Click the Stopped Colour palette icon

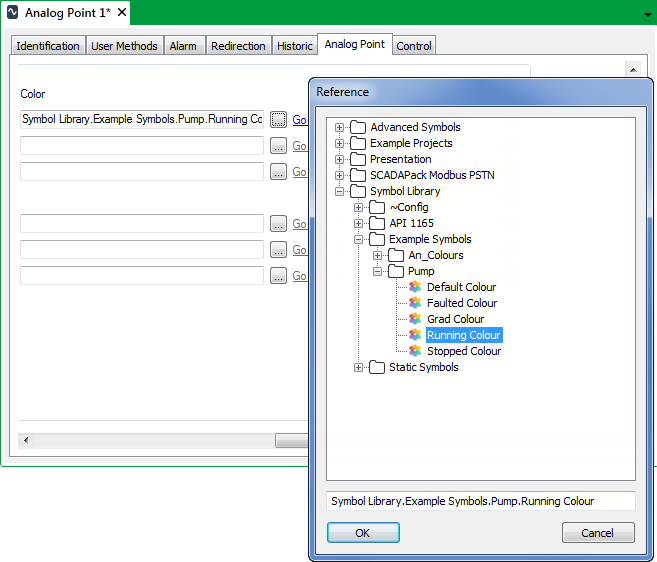pos(415,351)
